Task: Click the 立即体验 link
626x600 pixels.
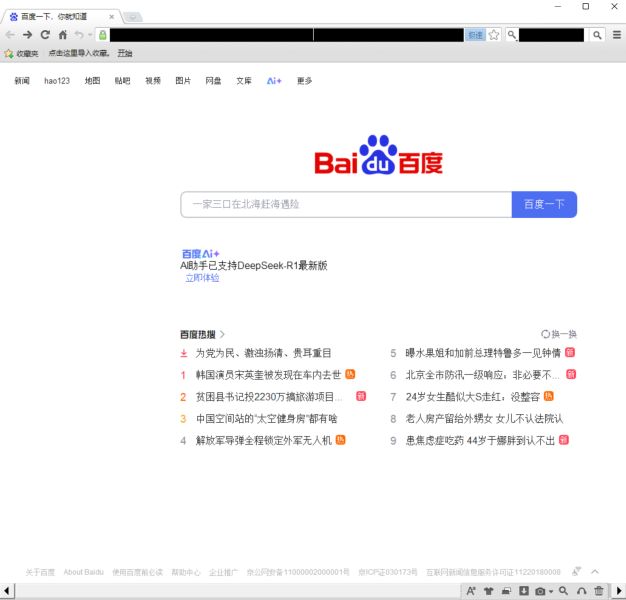Action: pos(202,278)
